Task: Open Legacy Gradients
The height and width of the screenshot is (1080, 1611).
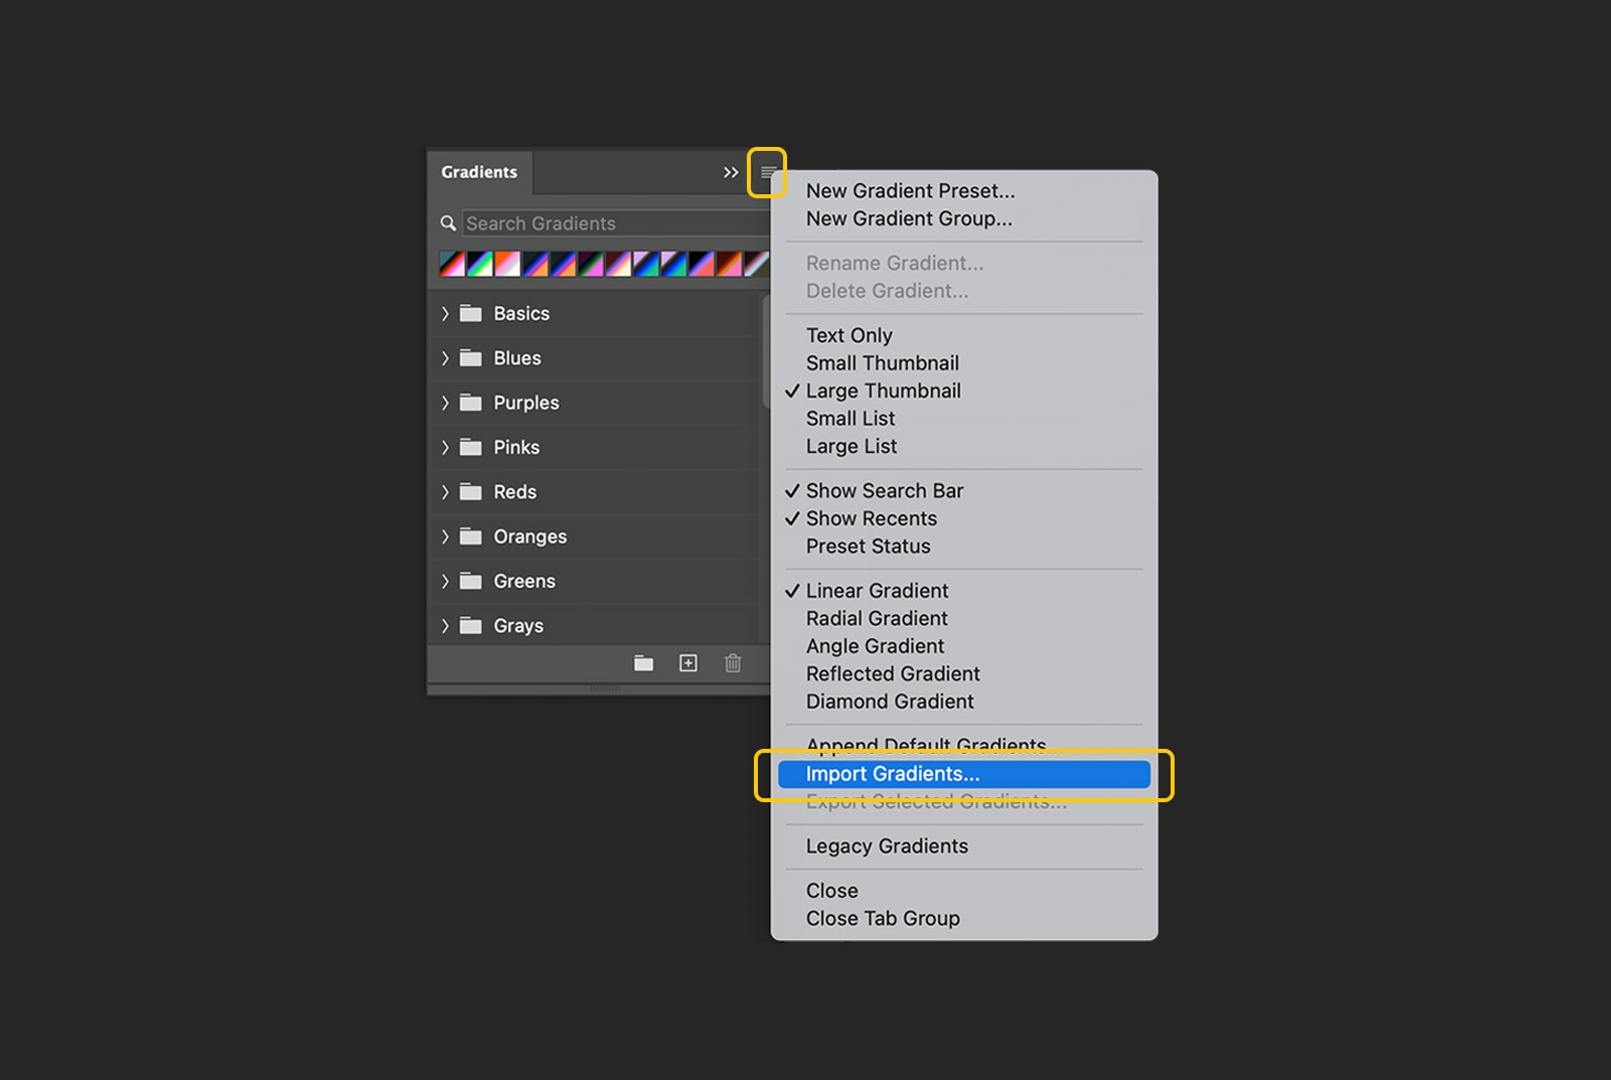Action: [x=885, y=845]
